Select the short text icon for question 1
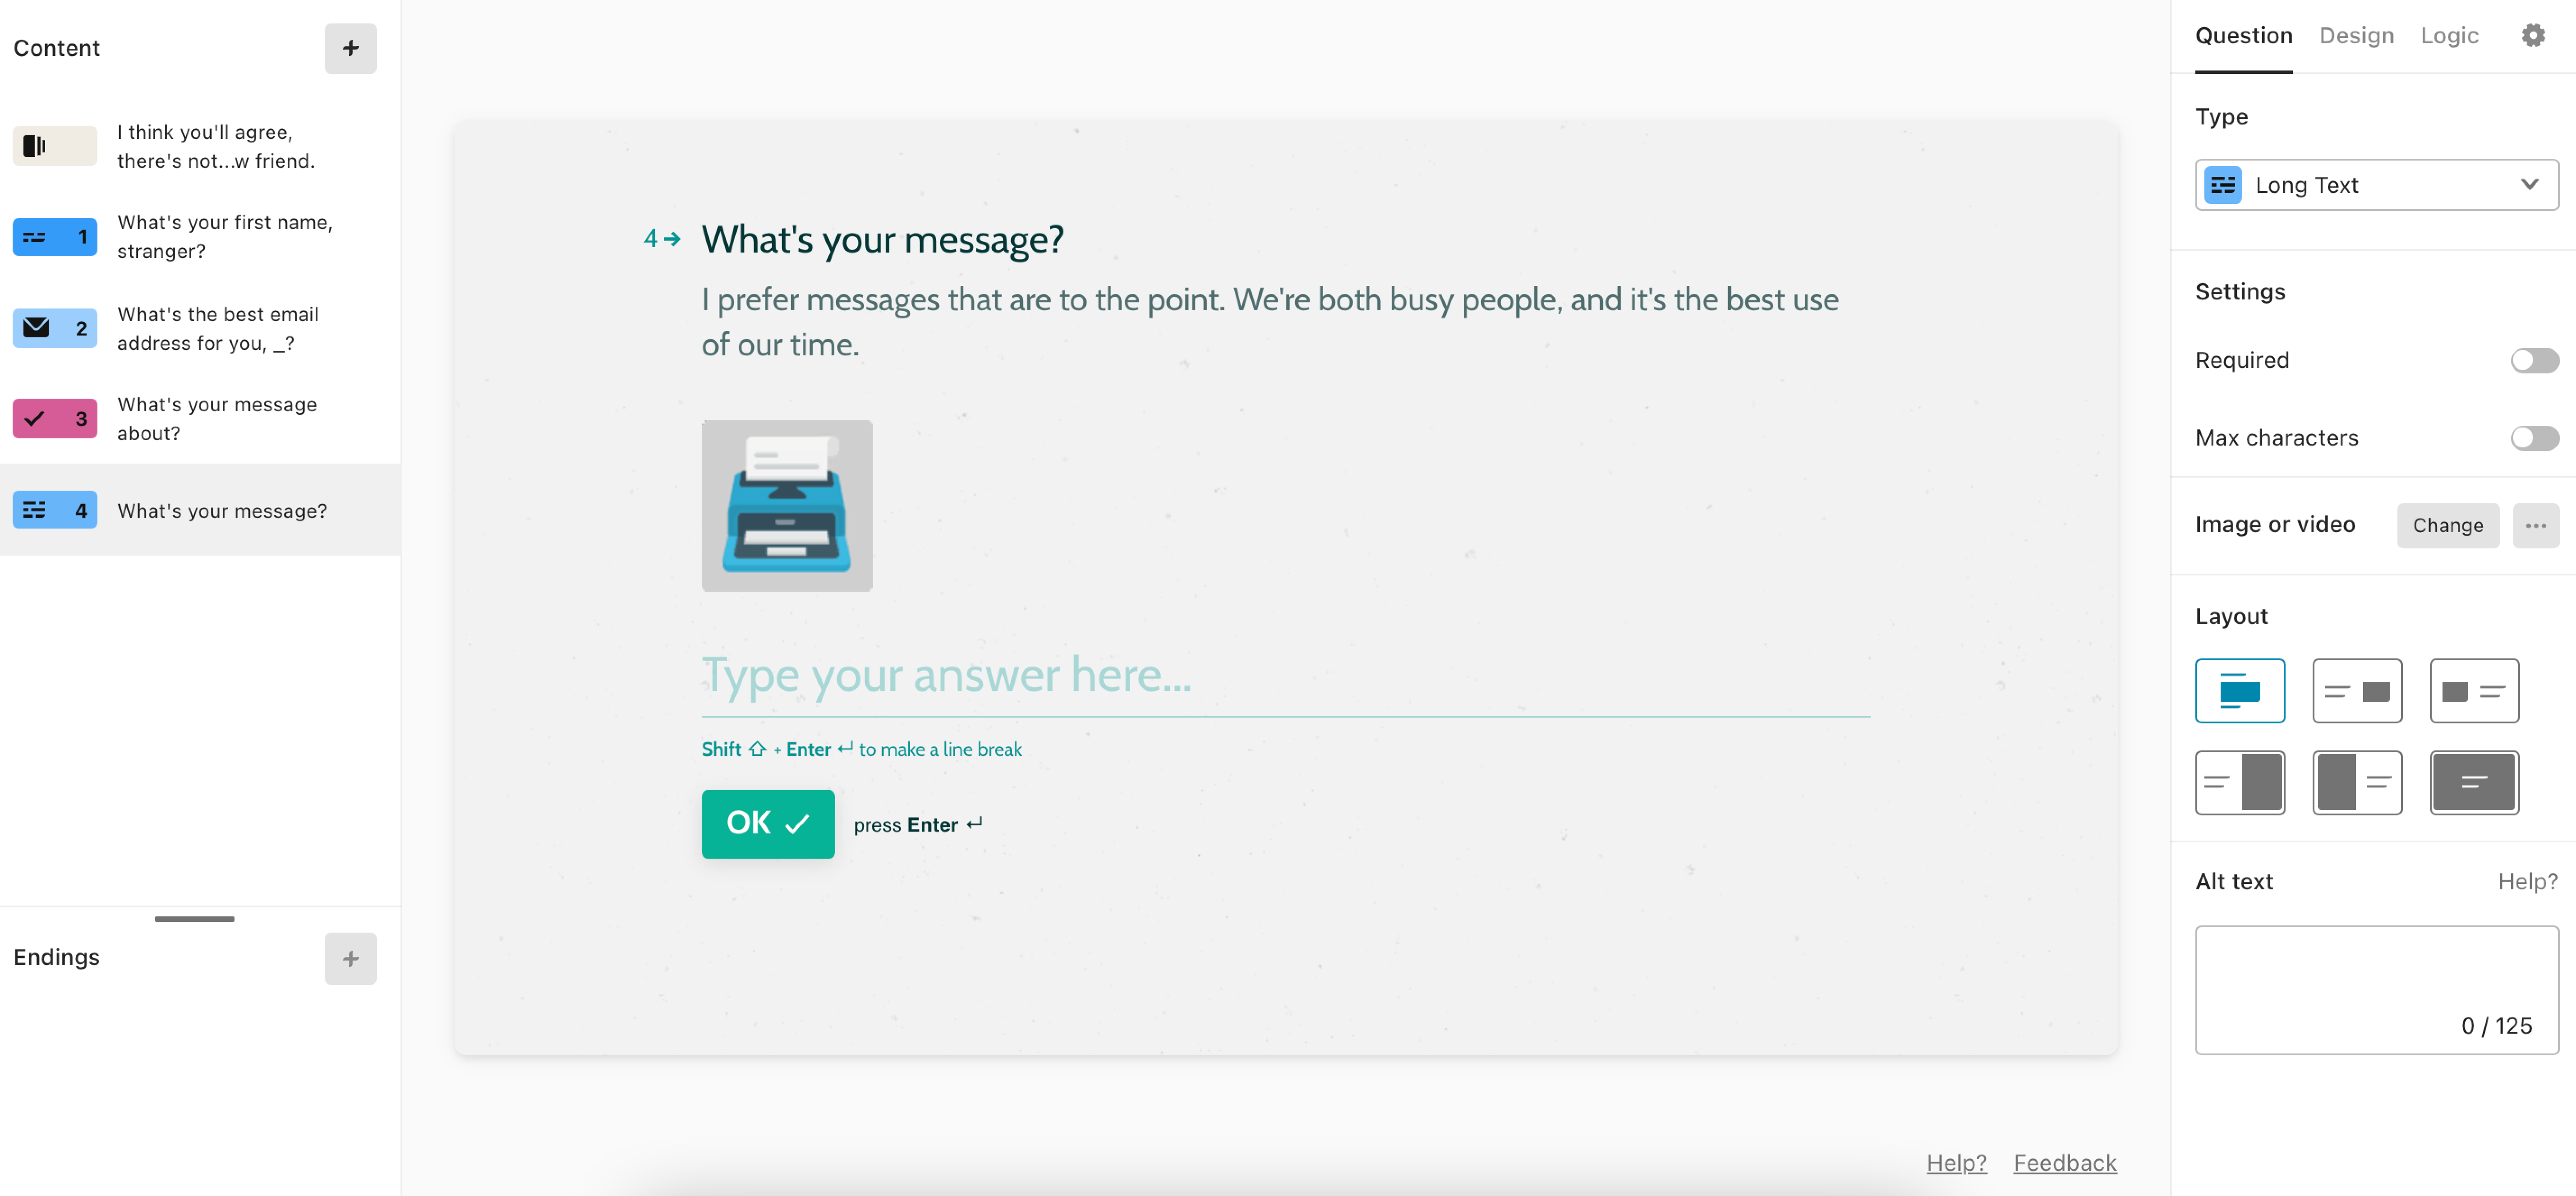Screen dimensions: 2576x1196 point(55,237)
